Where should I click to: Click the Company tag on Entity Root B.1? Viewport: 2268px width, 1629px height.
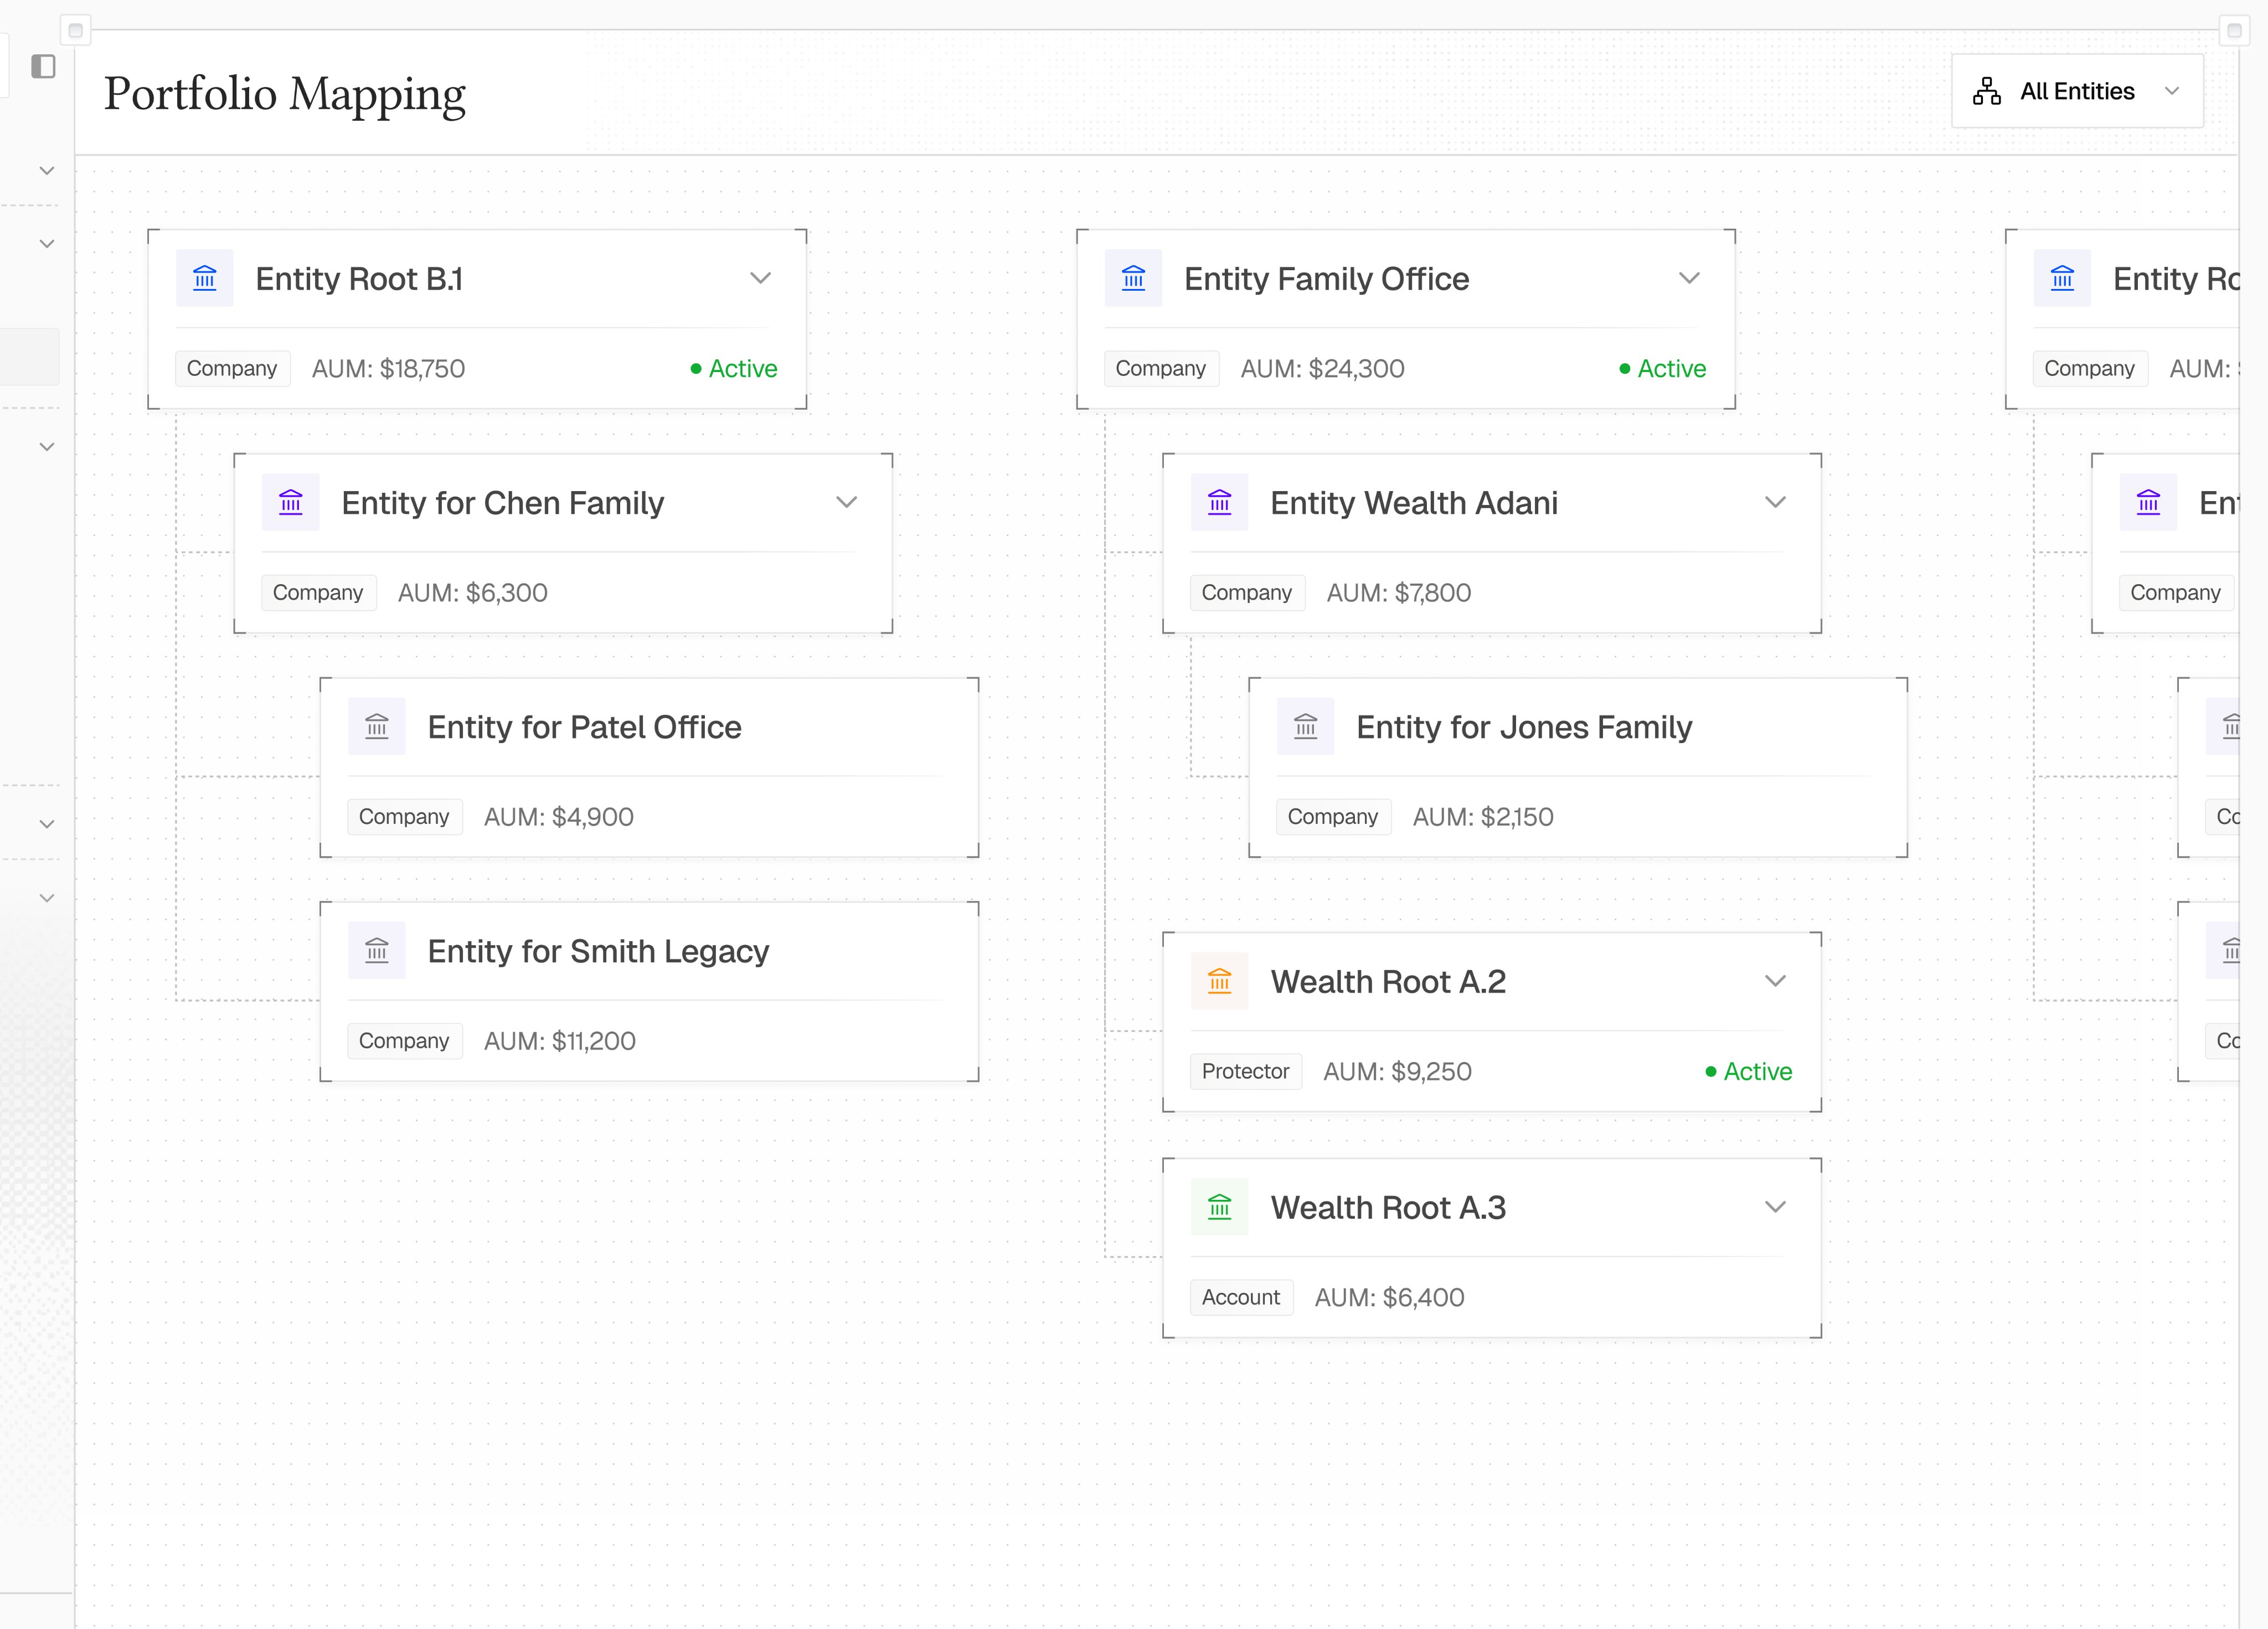coord(232,368)
